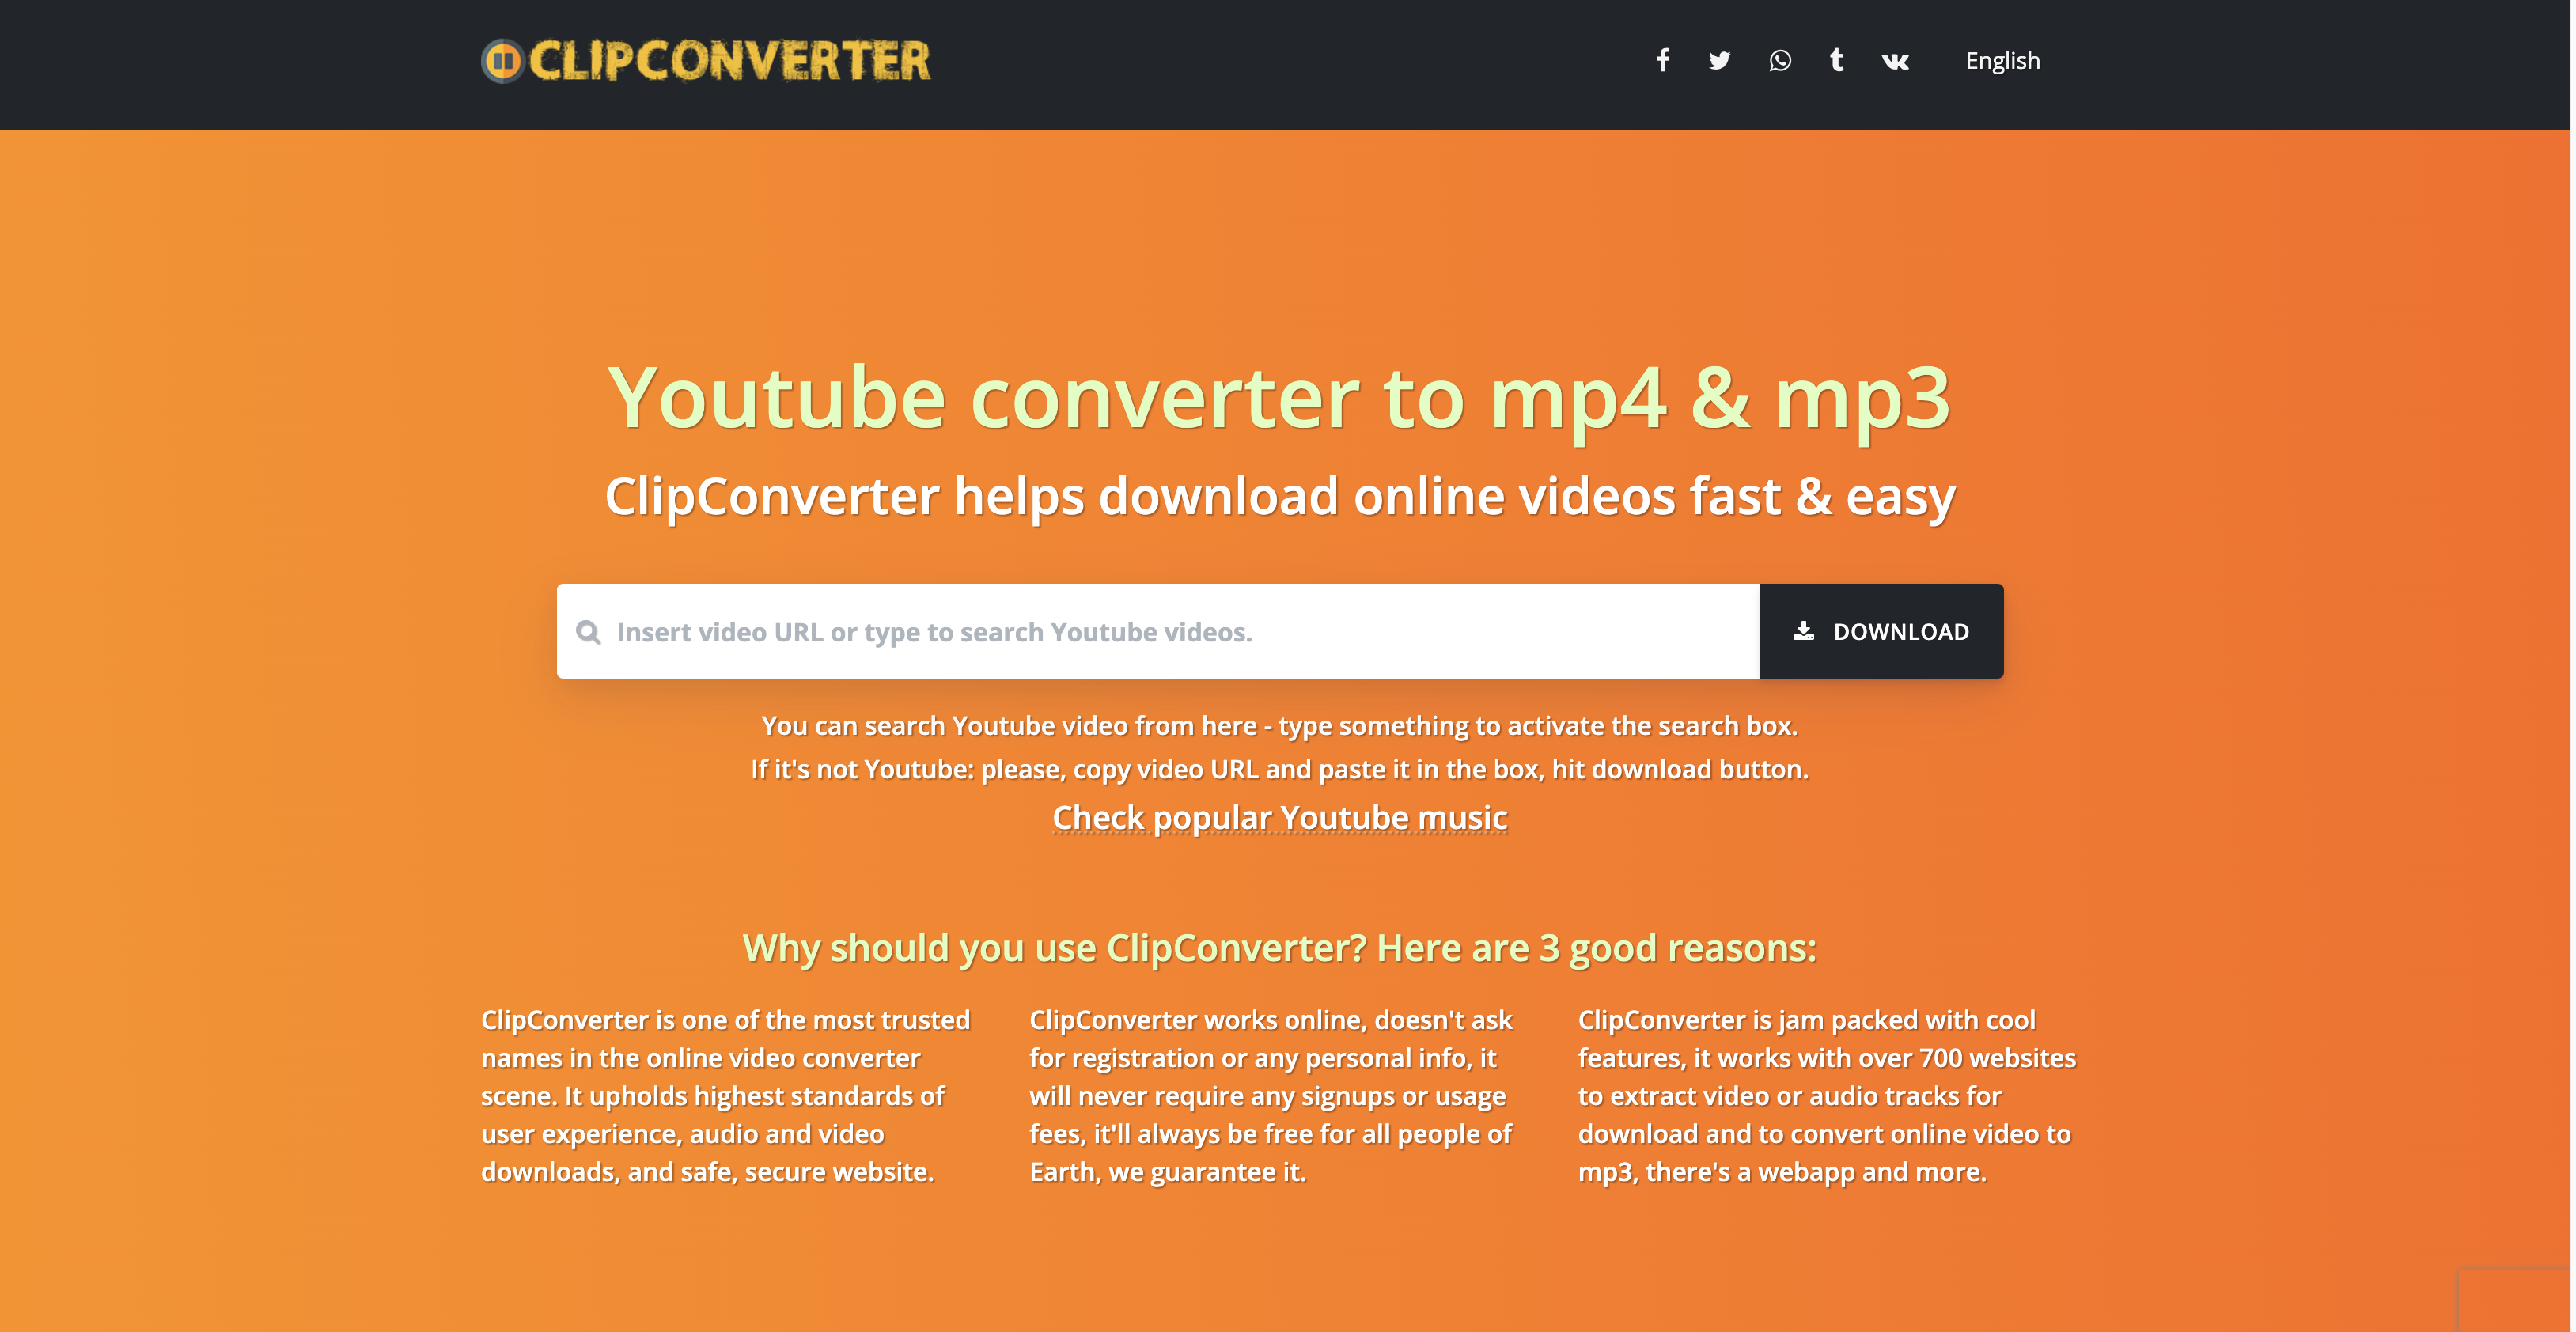Select English from language options
The height and width of the screenshot is (1332, 2576).
pyautogui.click(x=2003, y=58)
